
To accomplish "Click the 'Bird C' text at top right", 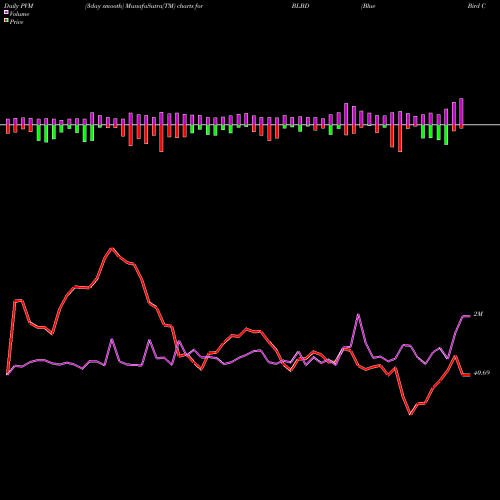I will click(x=477, y=6).
